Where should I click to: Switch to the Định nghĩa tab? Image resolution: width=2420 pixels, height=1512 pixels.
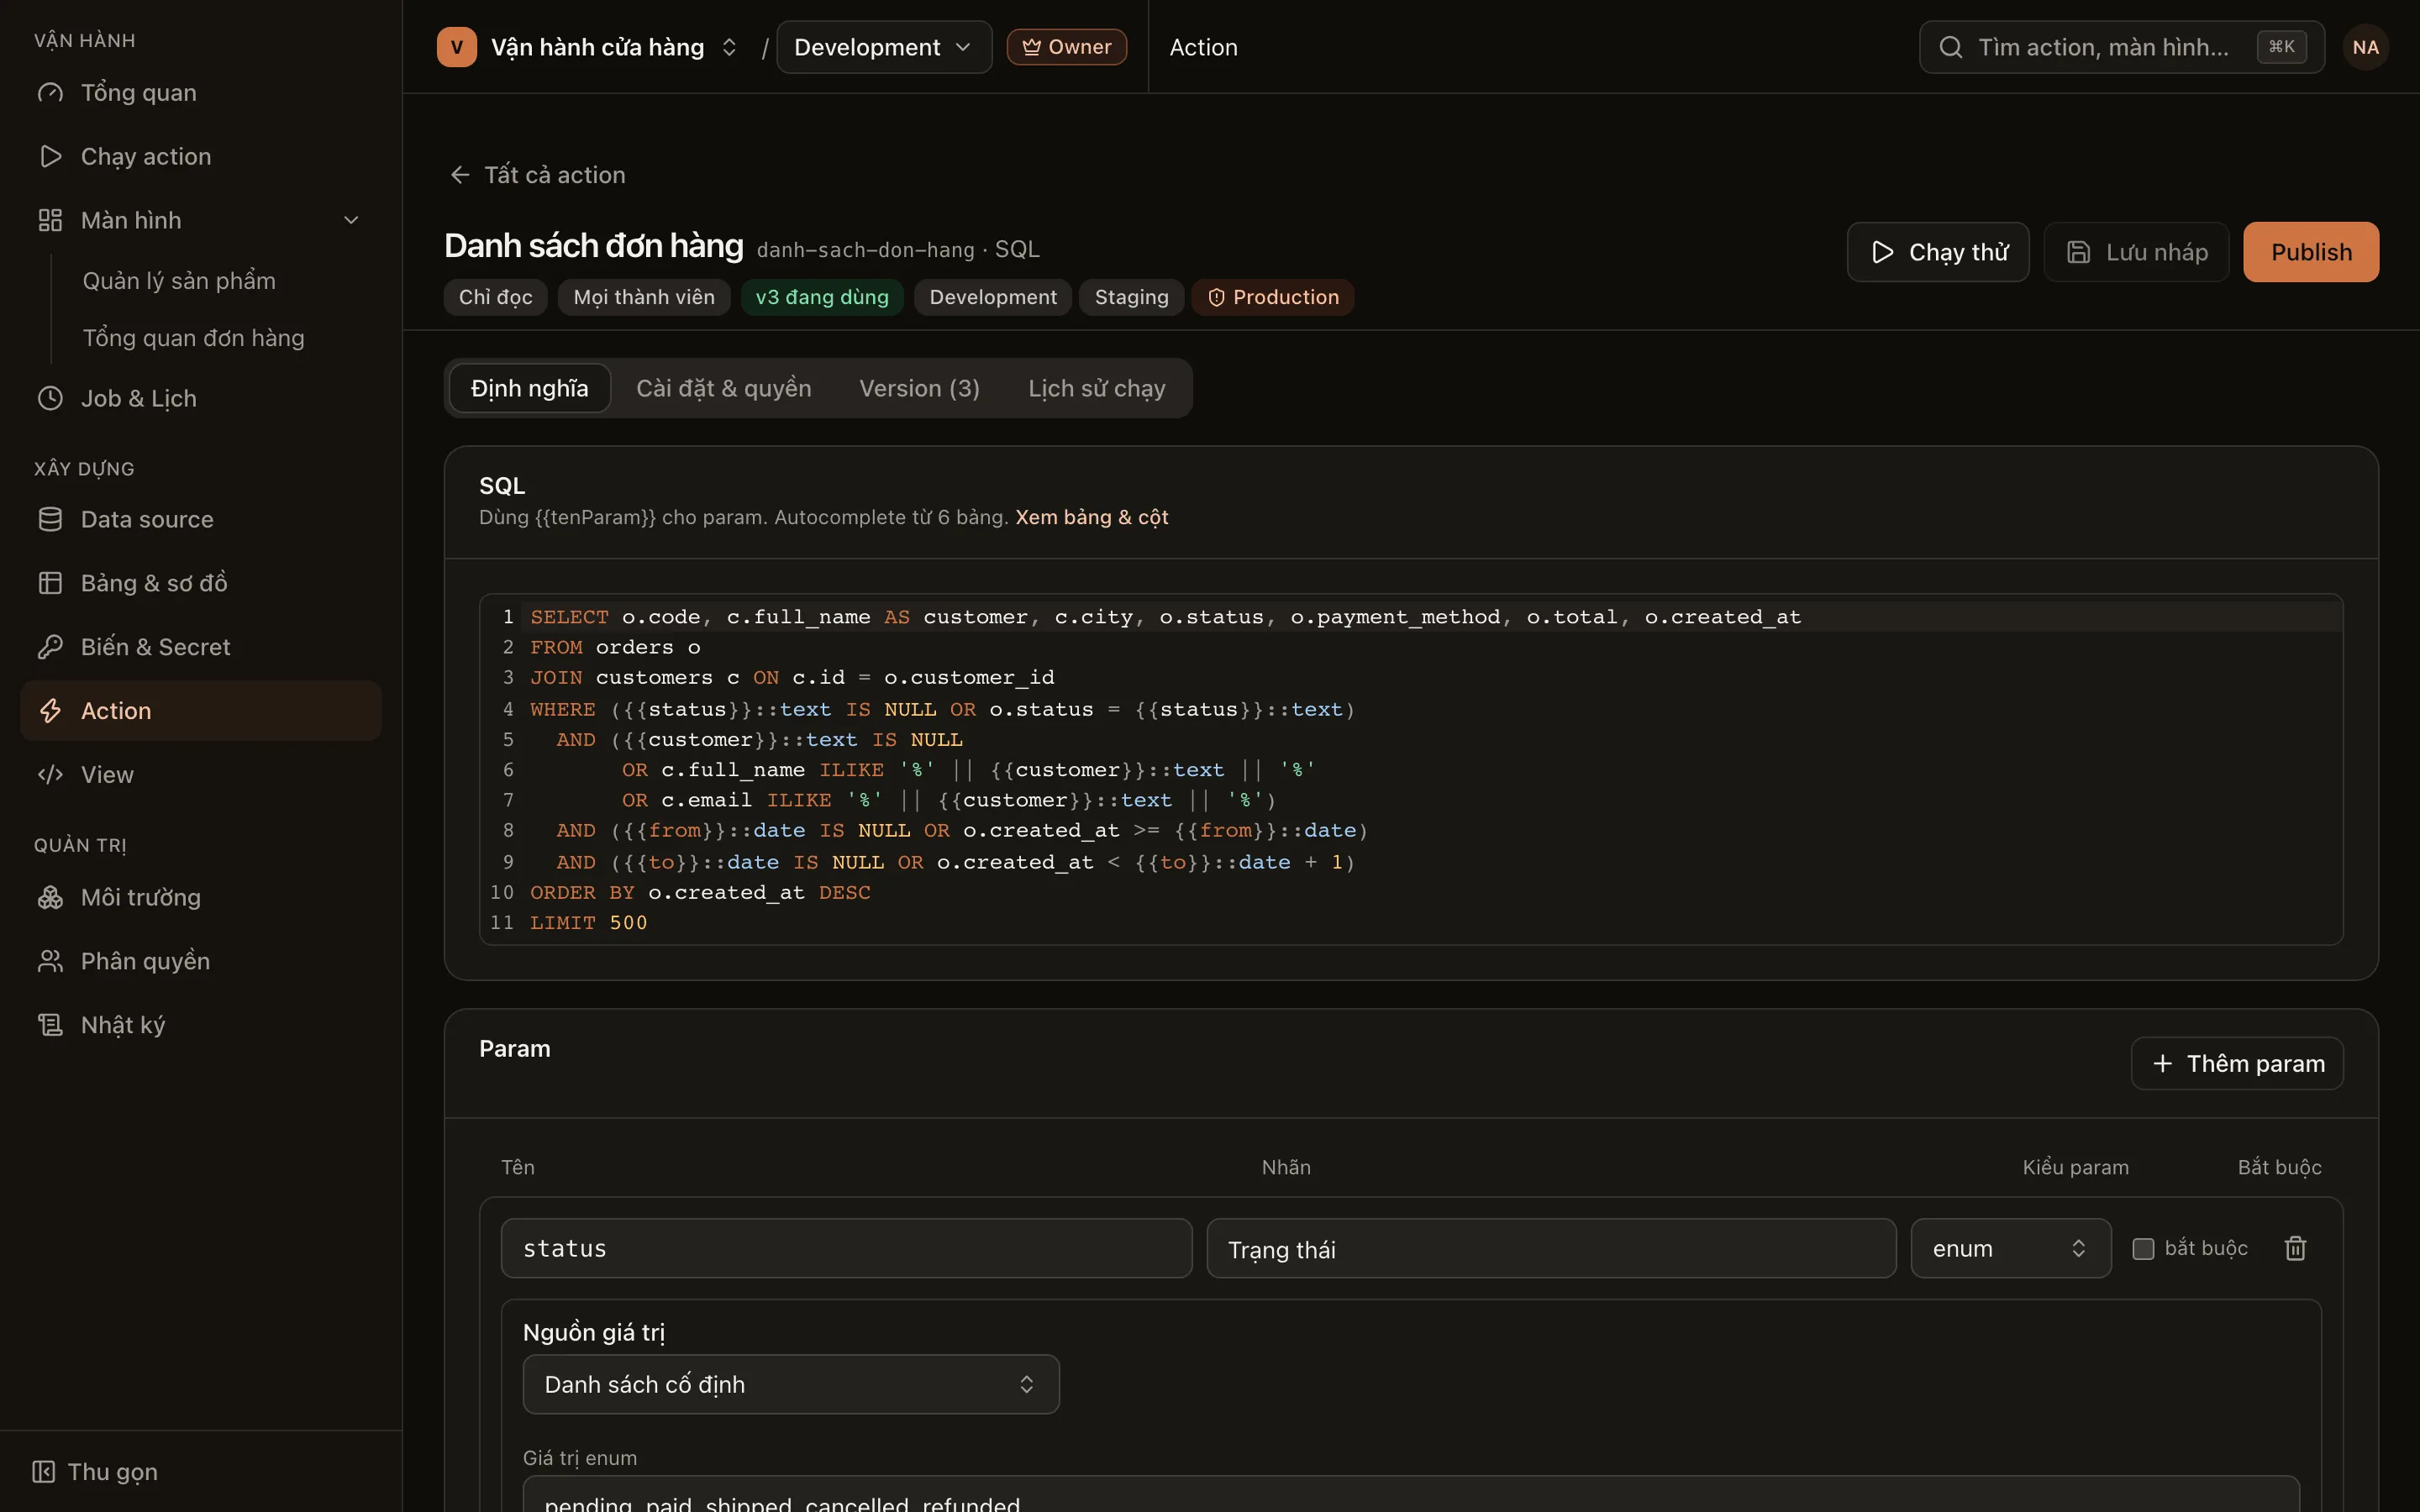pyautogui.click(x=529, y=388)
